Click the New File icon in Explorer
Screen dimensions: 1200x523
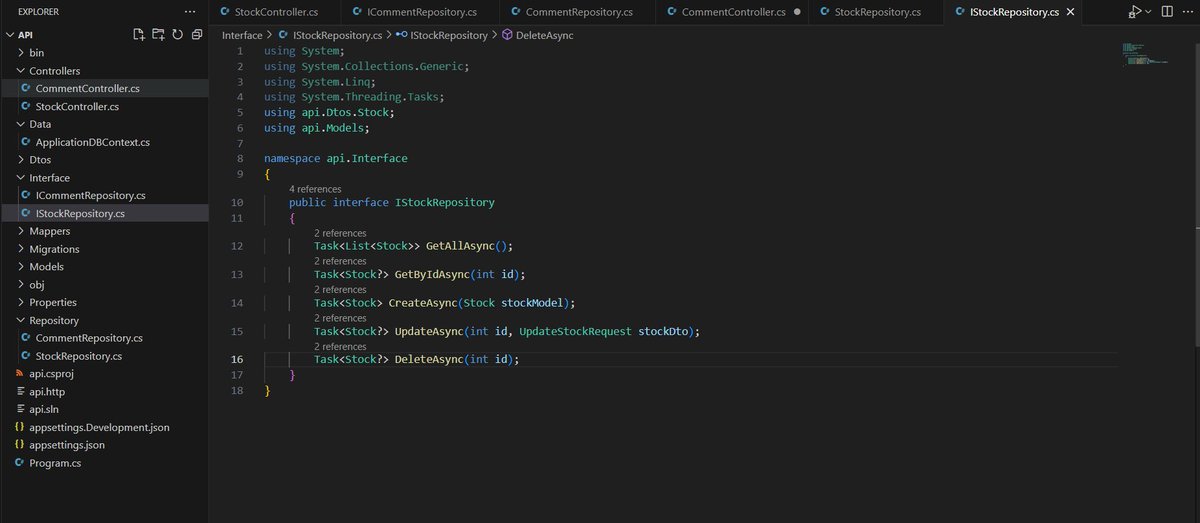tap(139, 34)
